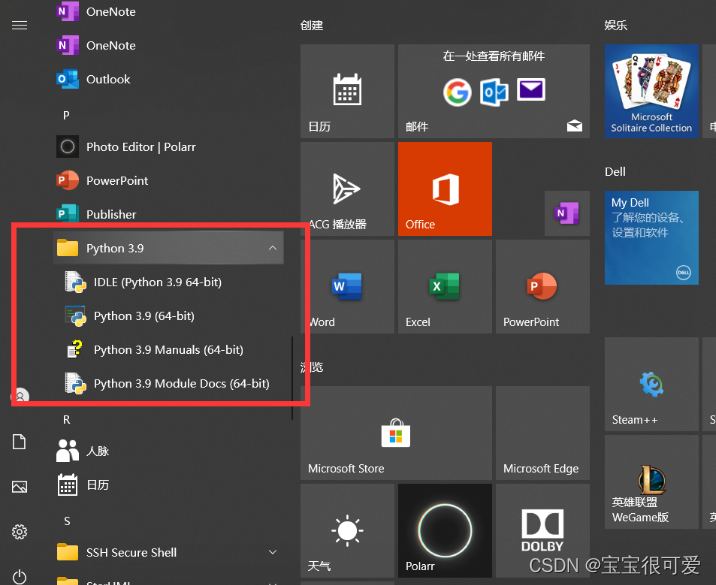
Task: Launch IDLE (Python 3.9 64-bit)
Action: [168, 282]
